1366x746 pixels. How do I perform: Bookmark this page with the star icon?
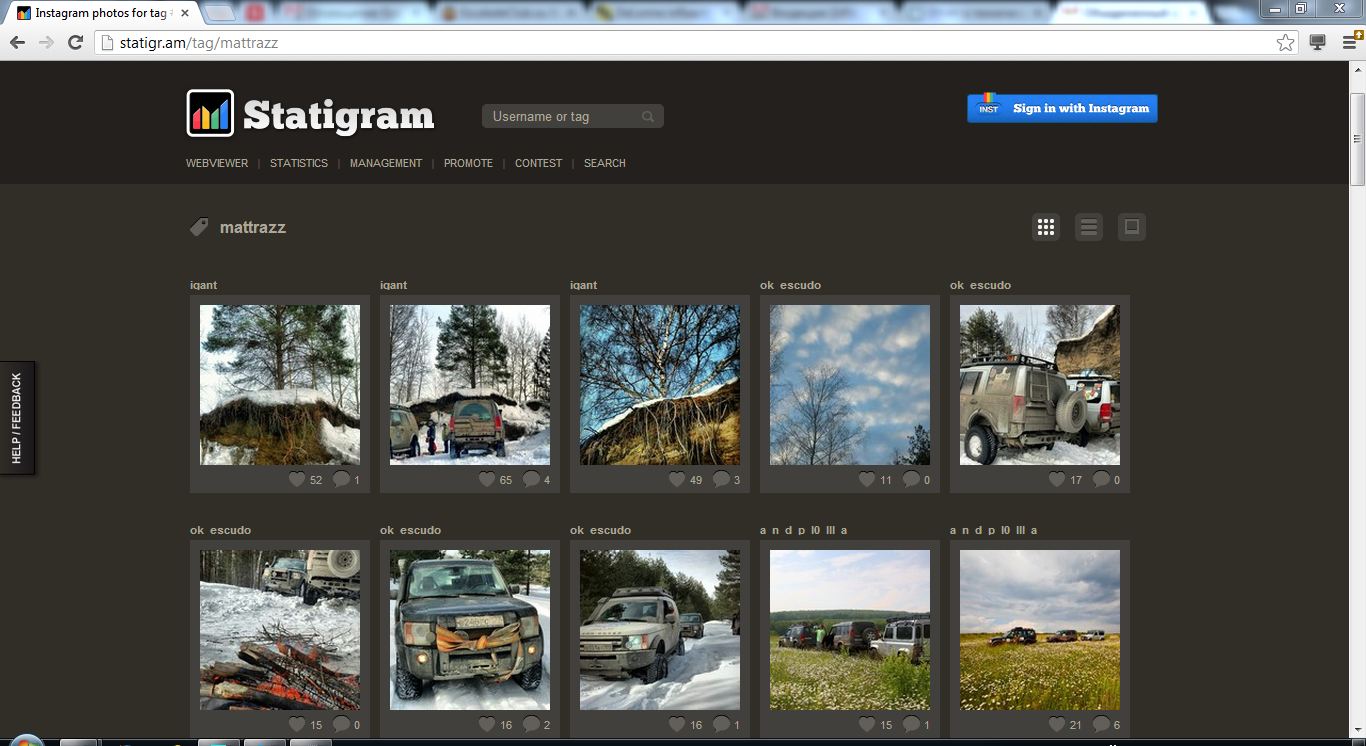click(x=1285, y=43)
